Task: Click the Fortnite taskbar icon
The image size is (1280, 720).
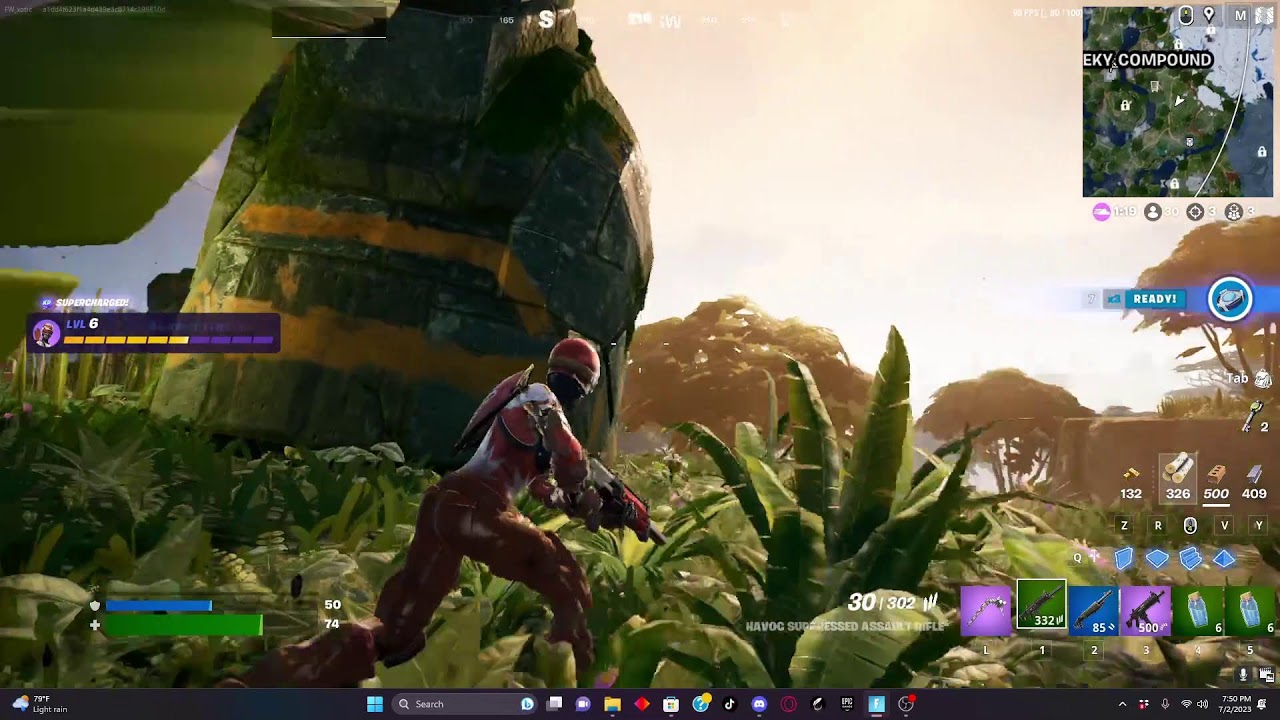Action: (x=876, y=704)
